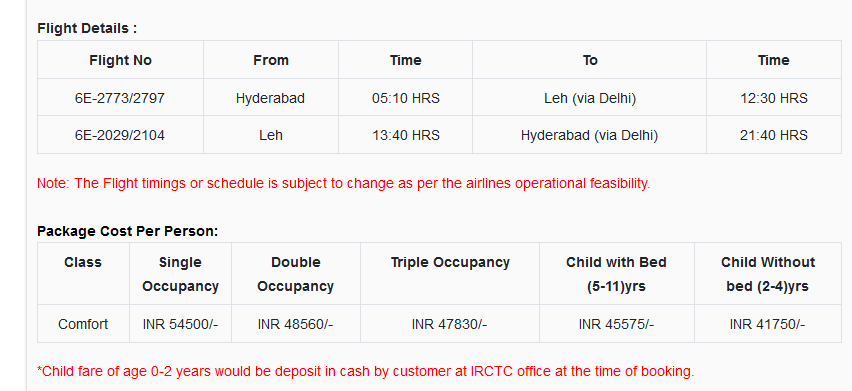Select flight number 6E-2773/2797 cell
Image resolution: width=852 pixels, height=391 pixels.
pos(120,98)
